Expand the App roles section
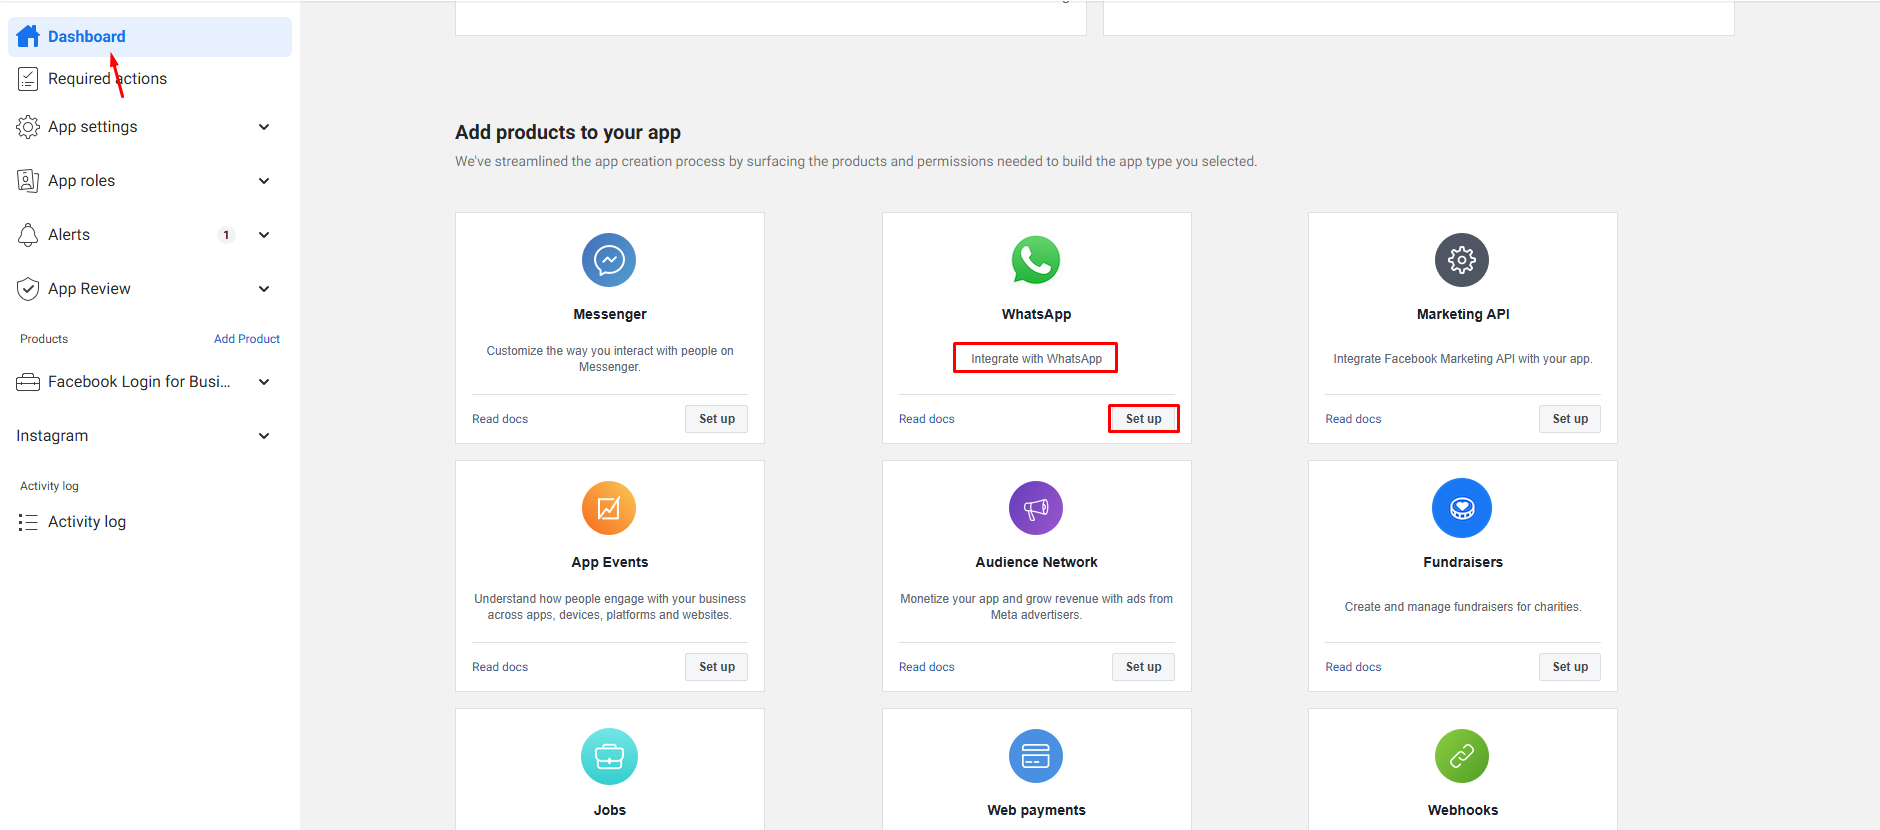Screen dimensions: 1880x830 [264, 181]
